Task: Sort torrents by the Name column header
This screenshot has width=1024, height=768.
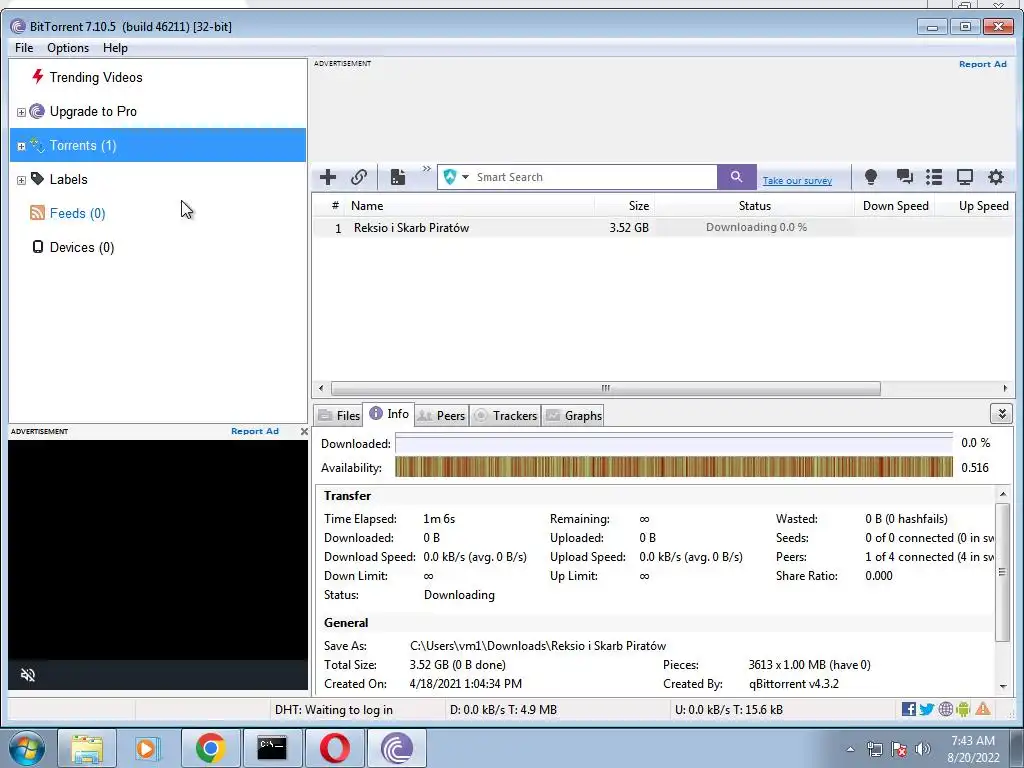Action: 472,206
